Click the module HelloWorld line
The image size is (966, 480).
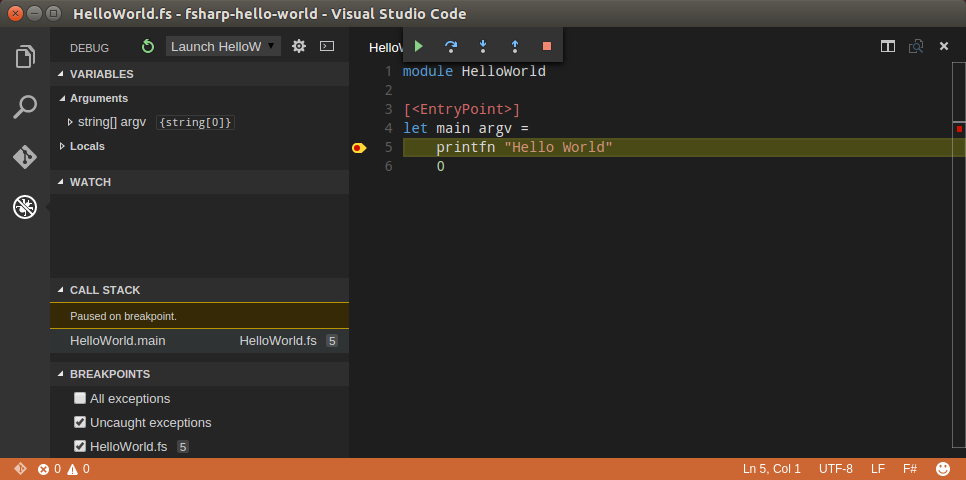click(474, 71)
